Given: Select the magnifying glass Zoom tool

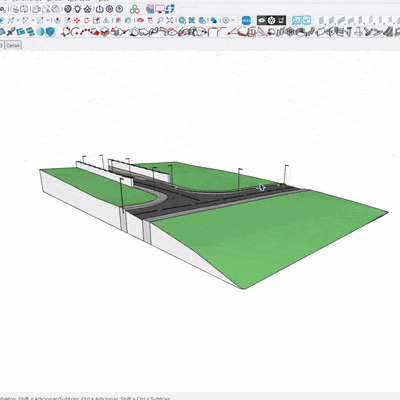Looking at the screenshot, I should coord(160,21).
